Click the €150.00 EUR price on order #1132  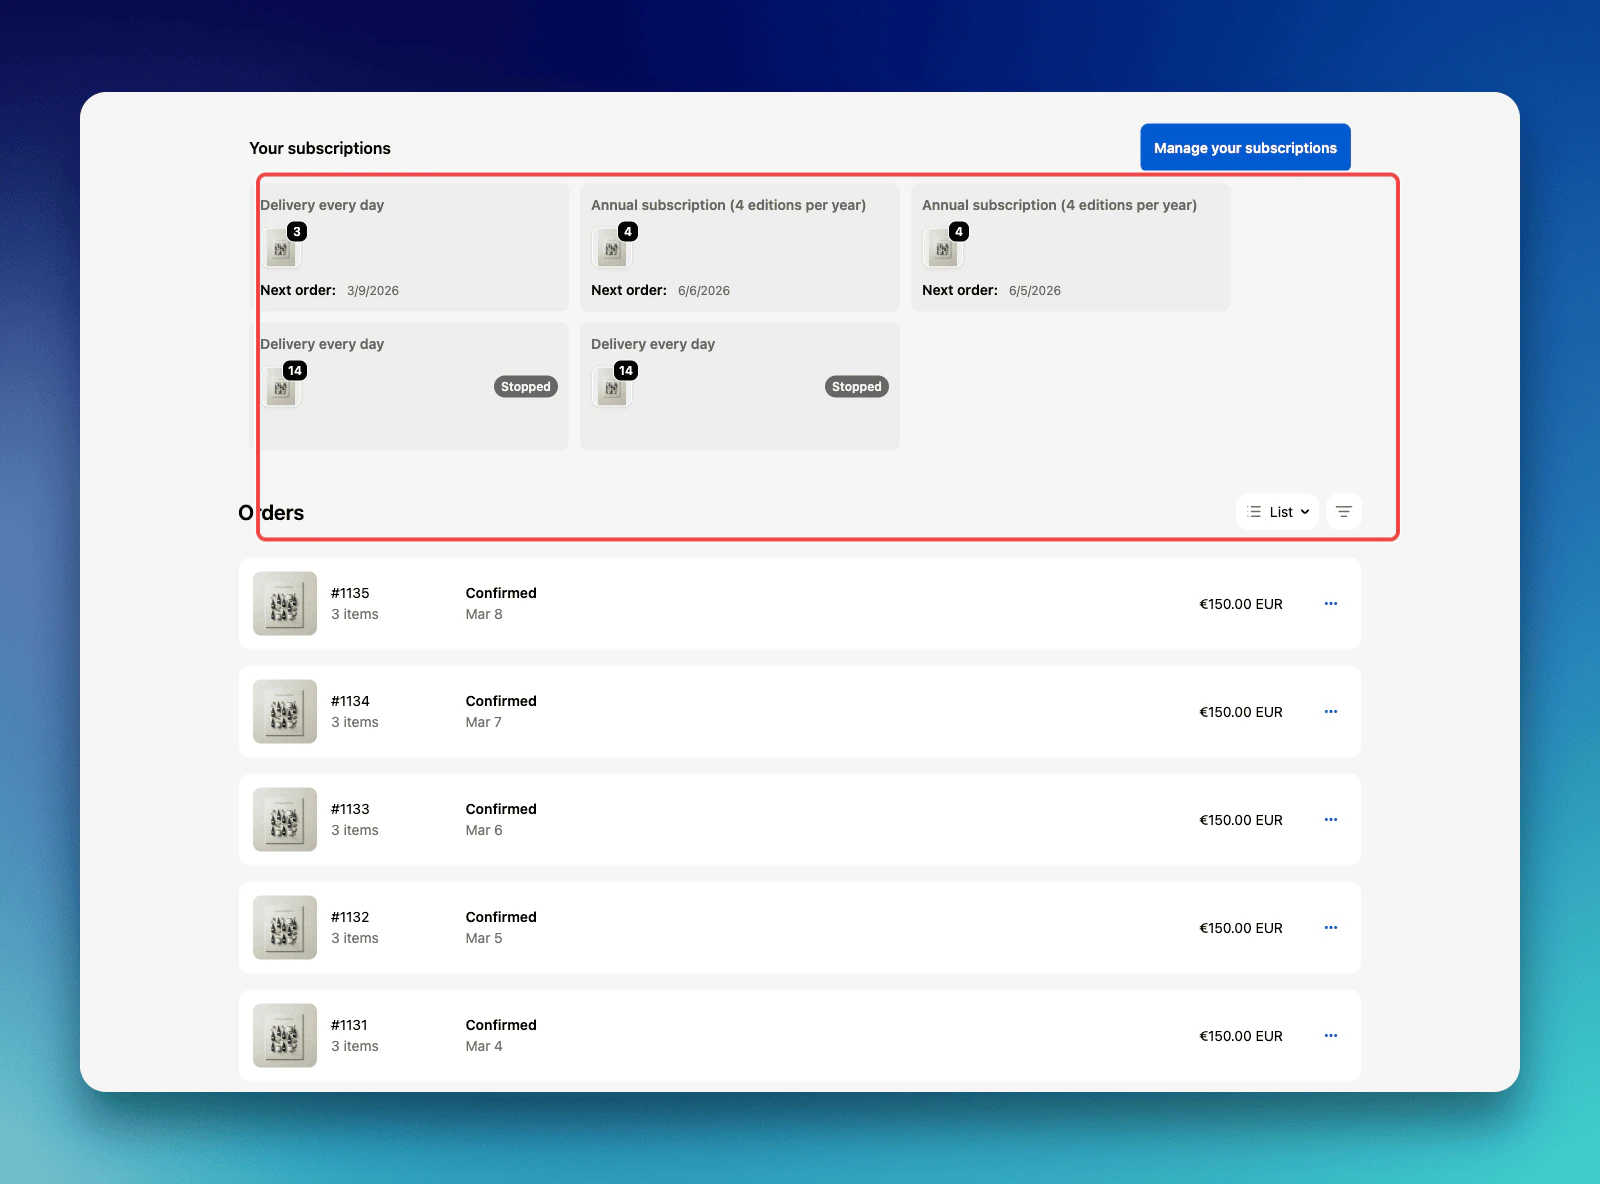pos(1241,927)
